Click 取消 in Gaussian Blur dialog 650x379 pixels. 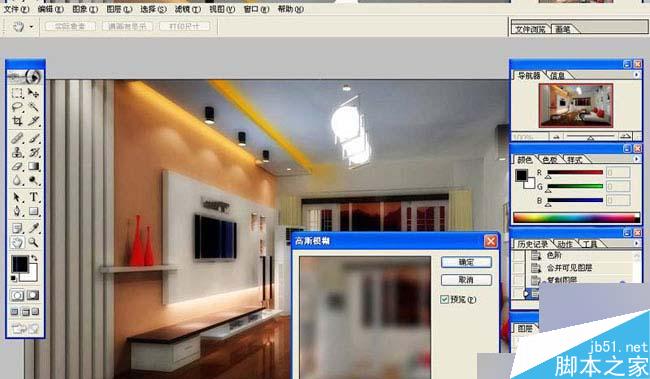pyautogui.click(x=466, y=280)
